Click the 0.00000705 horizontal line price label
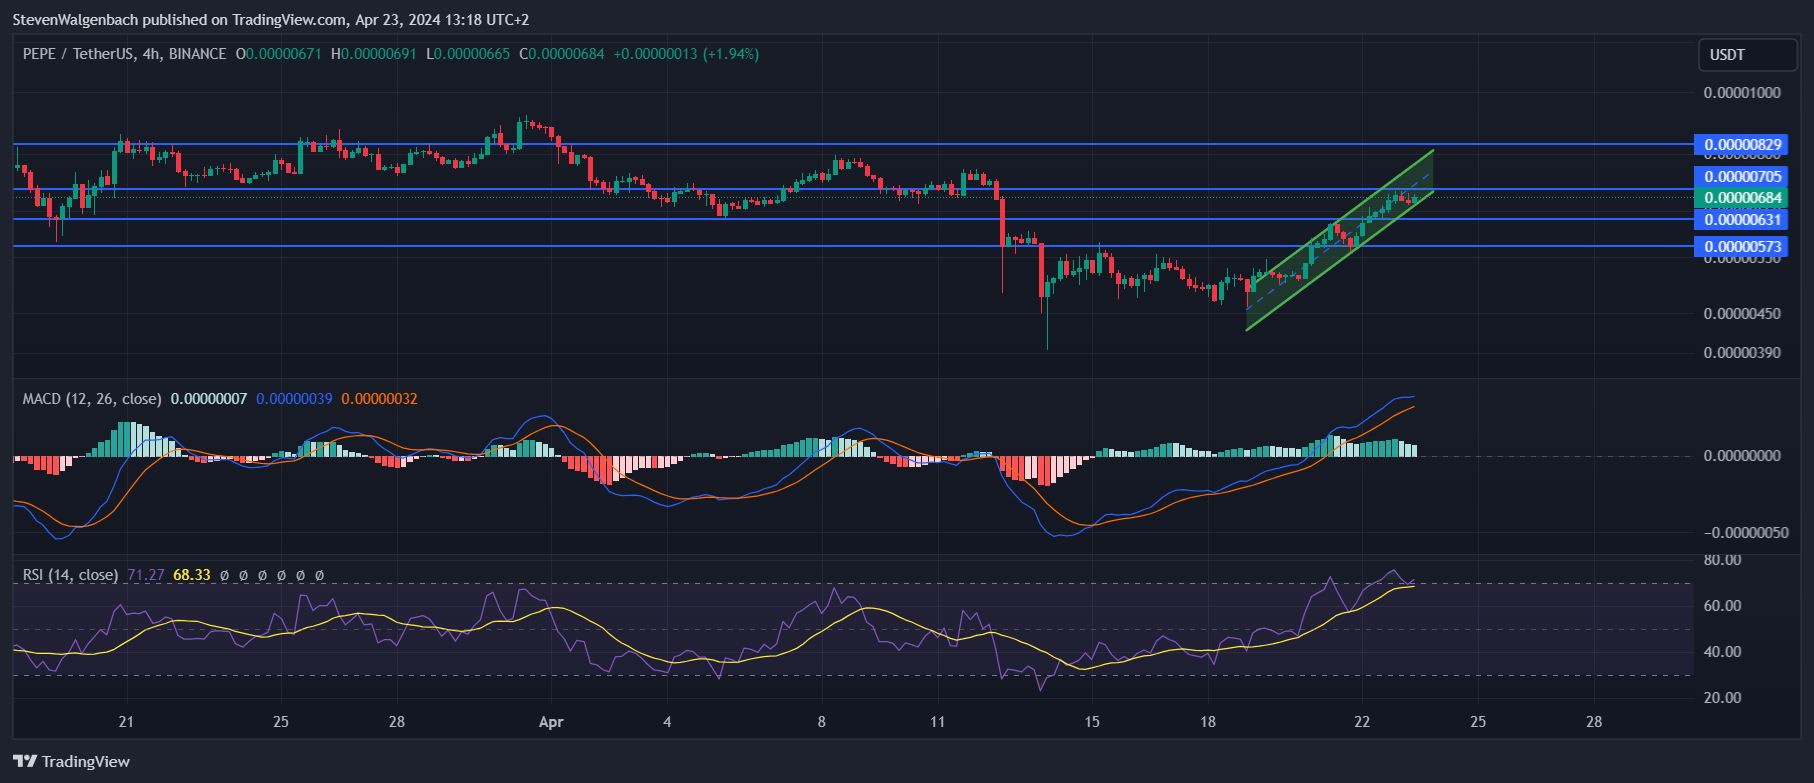 [1742, 177]
